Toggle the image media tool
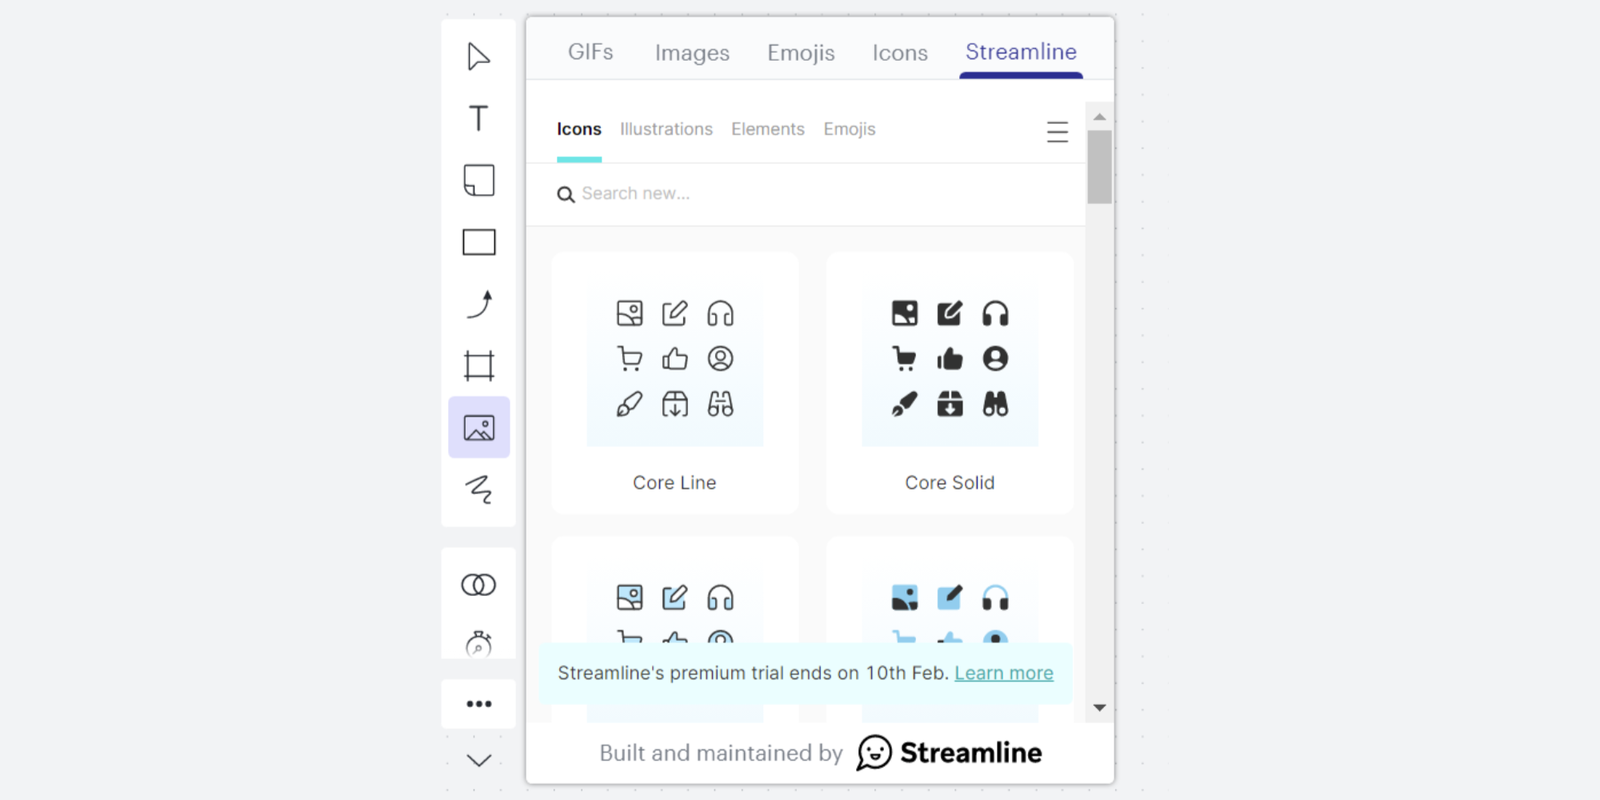The width and height of the screenshot is (1600, 800). coord(479,428)
